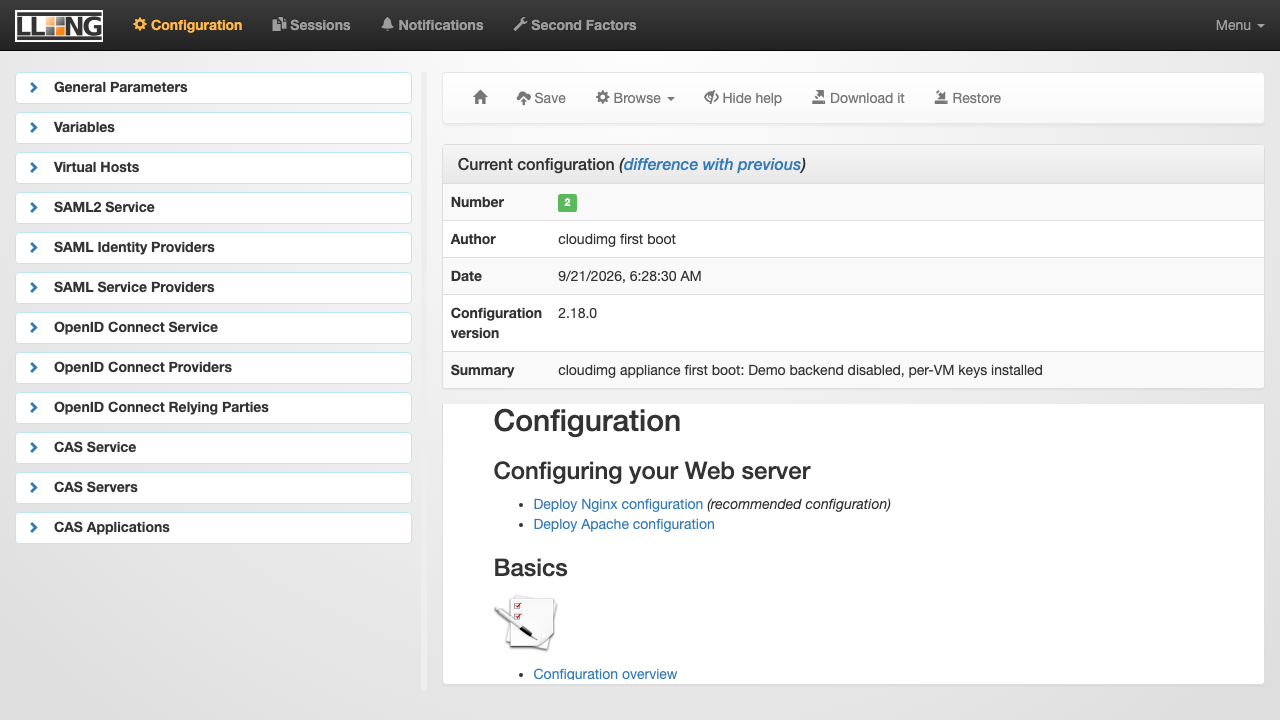Image resolution: width=1280 pixels, height=720 pixels.
Task: Switch to the Sessions tab
Action: click(x=311, y=25)
